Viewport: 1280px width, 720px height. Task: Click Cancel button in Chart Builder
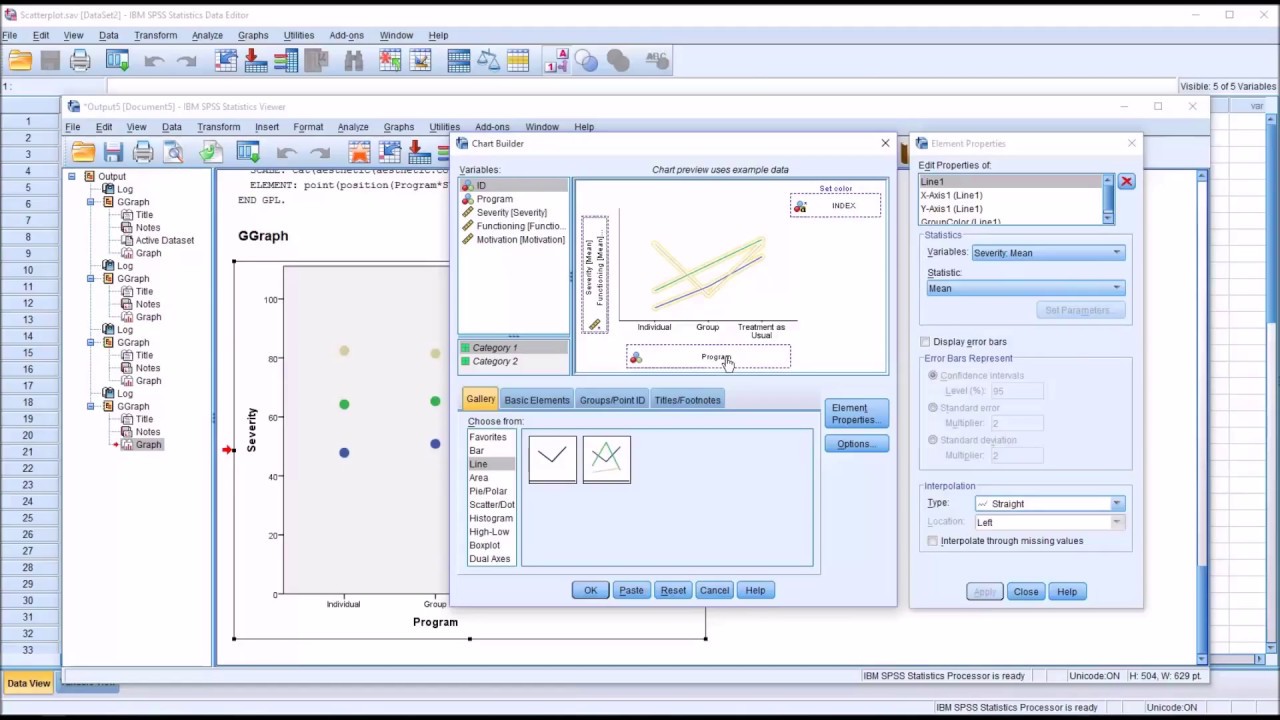coord(714,590)
